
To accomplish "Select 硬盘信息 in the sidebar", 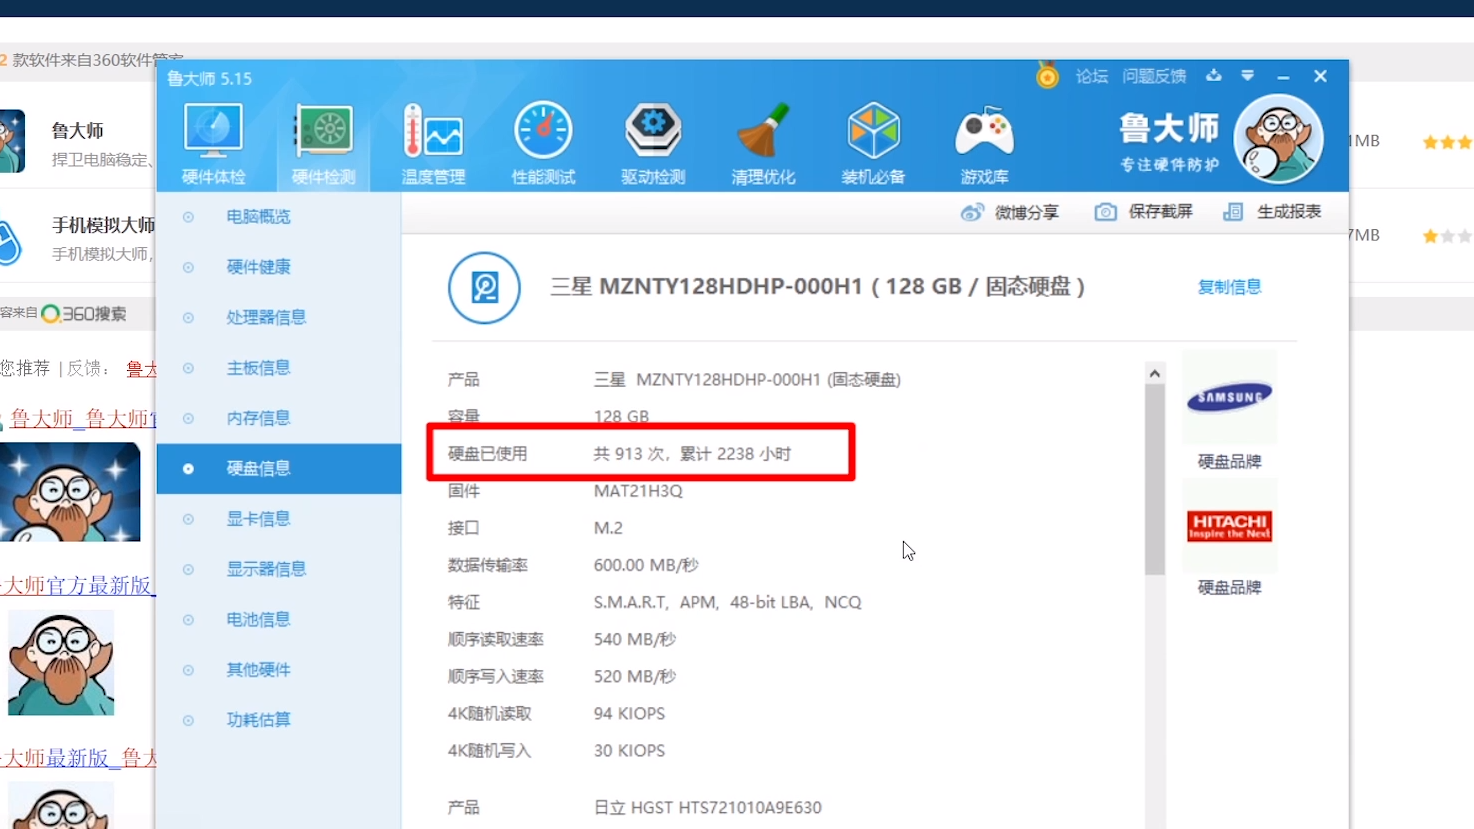I will [279, 468].
